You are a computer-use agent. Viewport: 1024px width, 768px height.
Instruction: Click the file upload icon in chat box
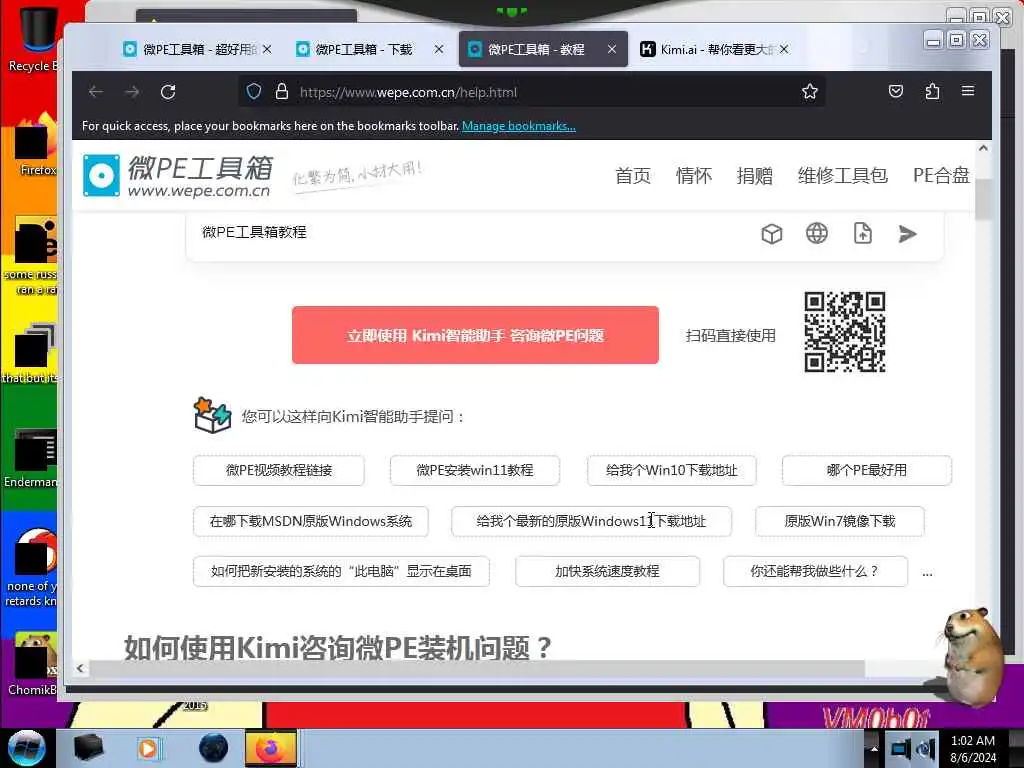863,233
